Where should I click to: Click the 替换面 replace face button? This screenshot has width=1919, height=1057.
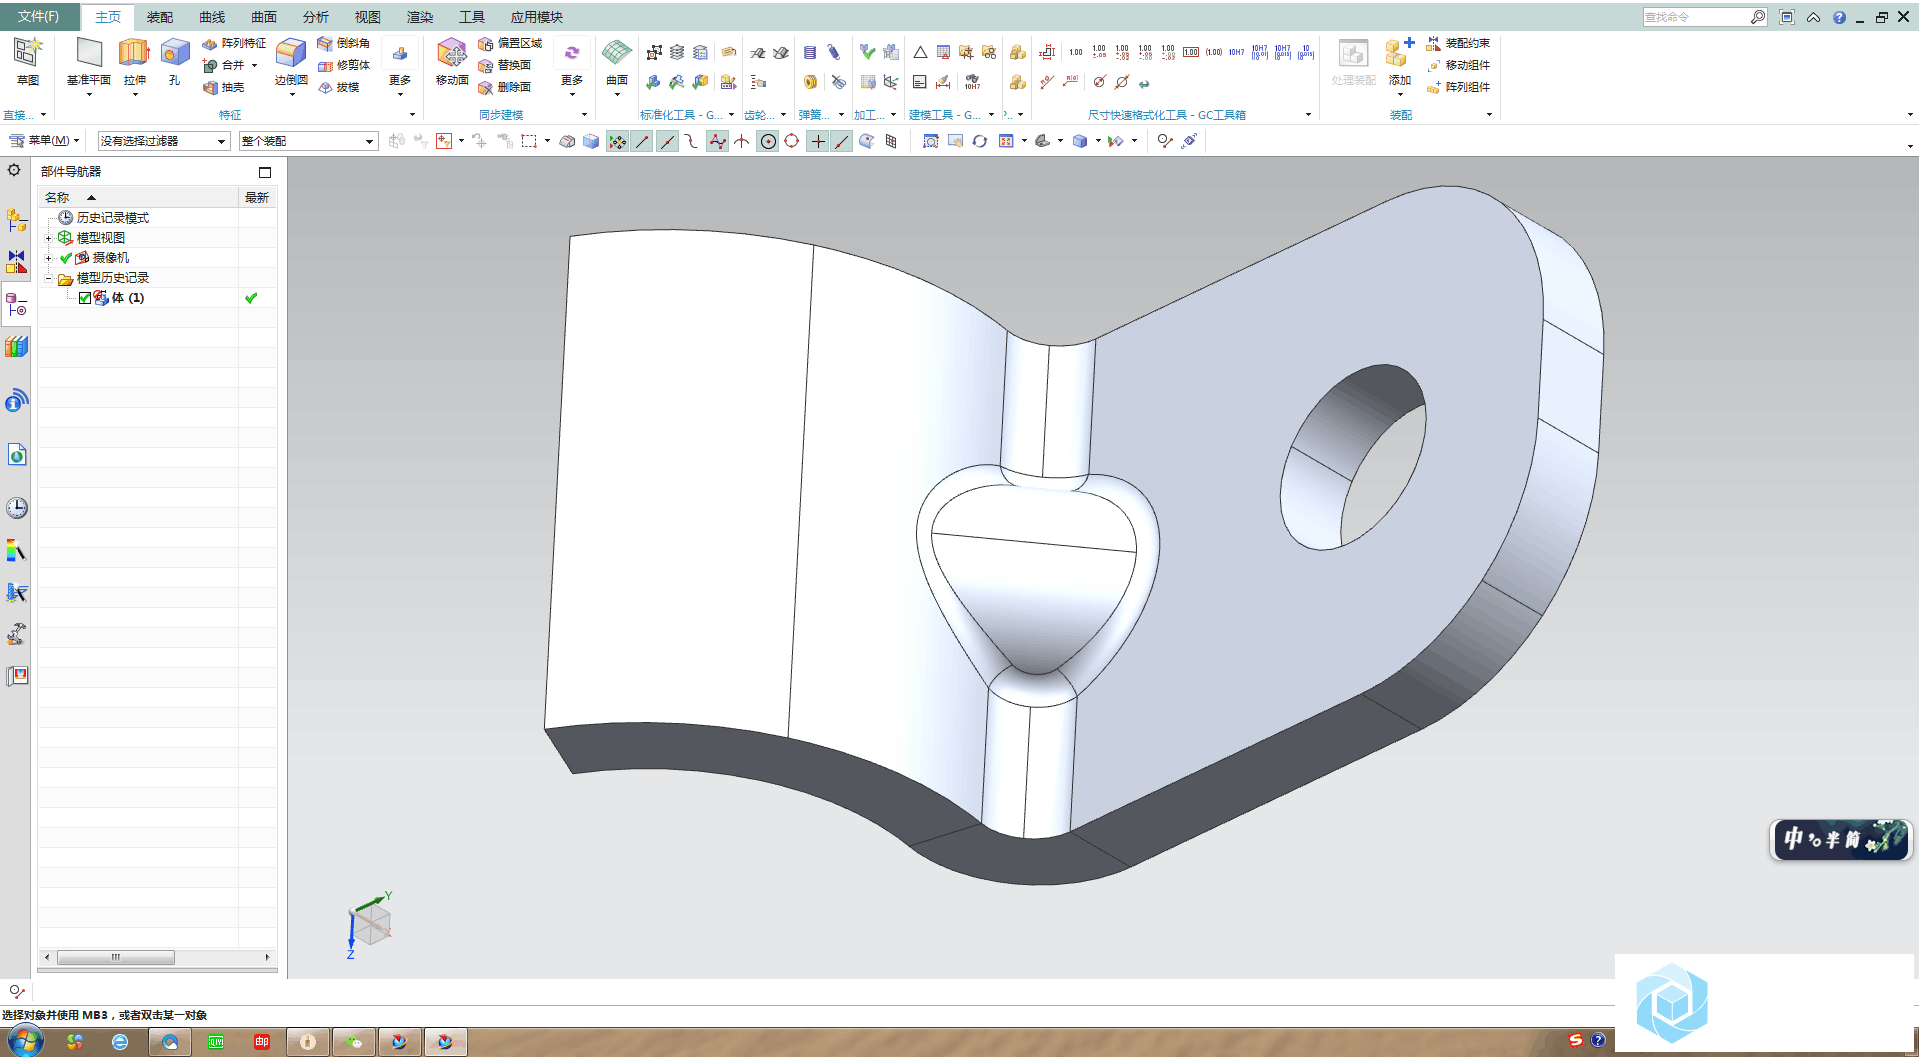click(x=505, y=65)
